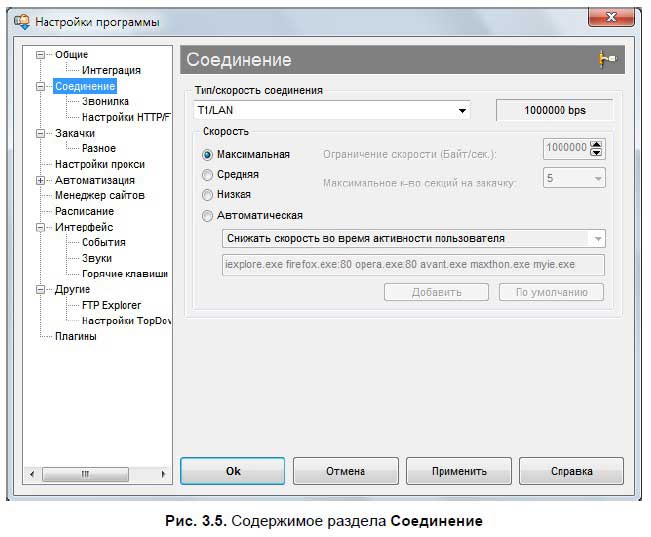Open help with the Справка button
Viewport: 651px width, 537px height.
point(571,471)
